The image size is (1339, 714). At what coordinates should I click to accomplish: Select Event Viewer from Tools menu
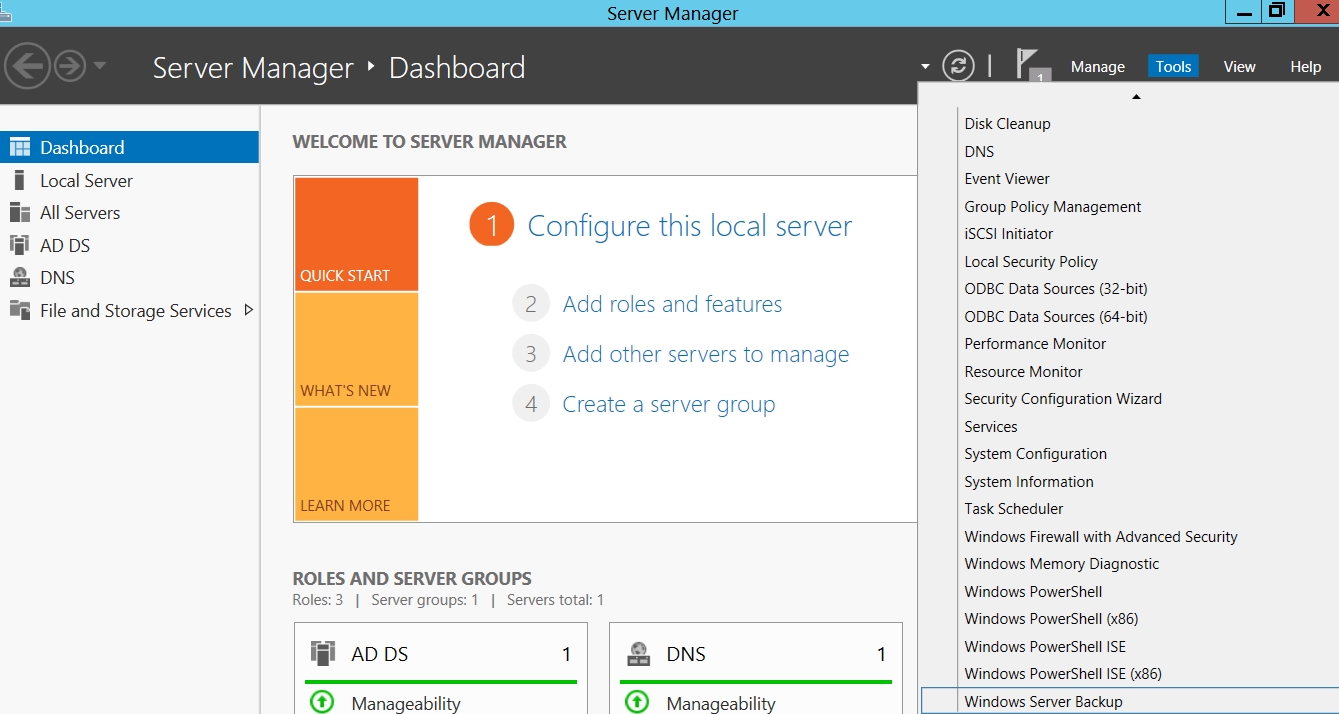tap(1006, 179)
